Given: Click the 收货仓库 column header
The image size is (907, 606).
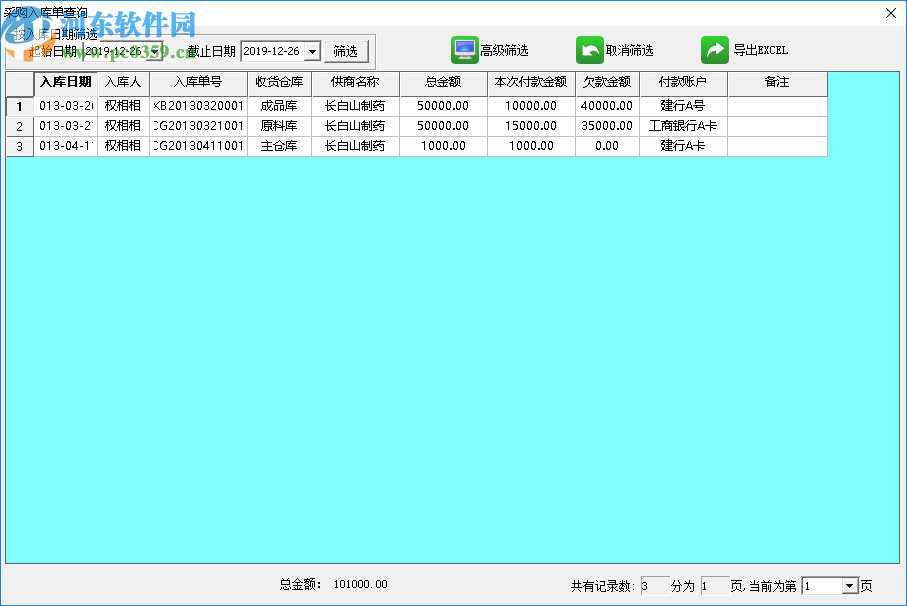Looking at the screenshot, I should pyautogui.click(x=279, y=83).
